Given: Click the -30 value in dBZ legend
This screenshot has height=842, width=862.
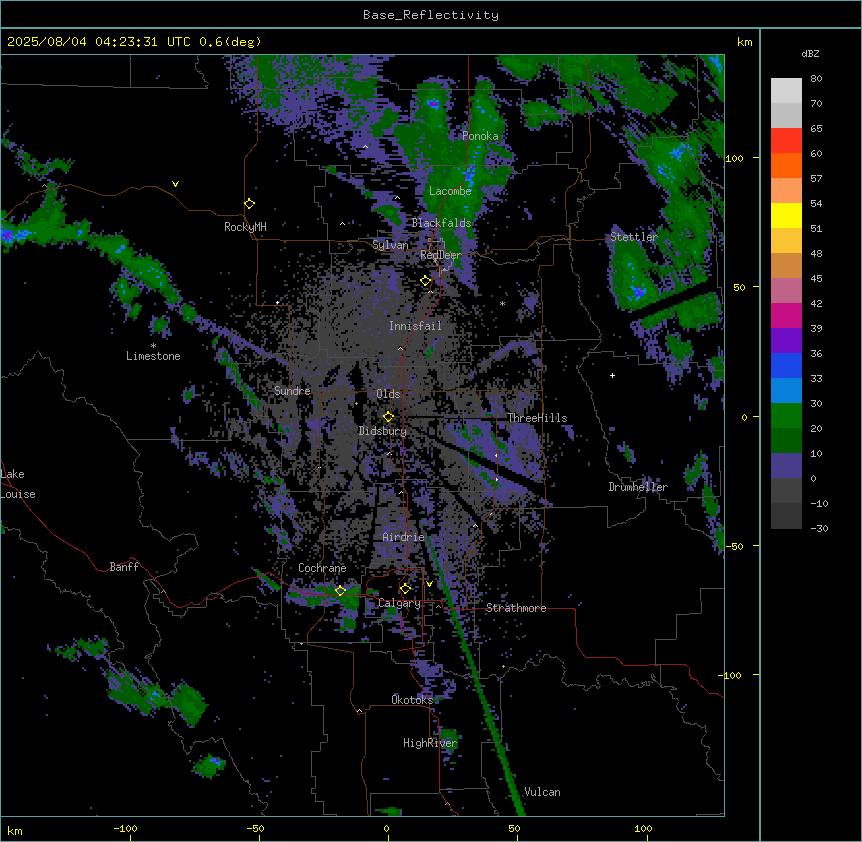Looking at the screenshot, I should tap(819, 529).
